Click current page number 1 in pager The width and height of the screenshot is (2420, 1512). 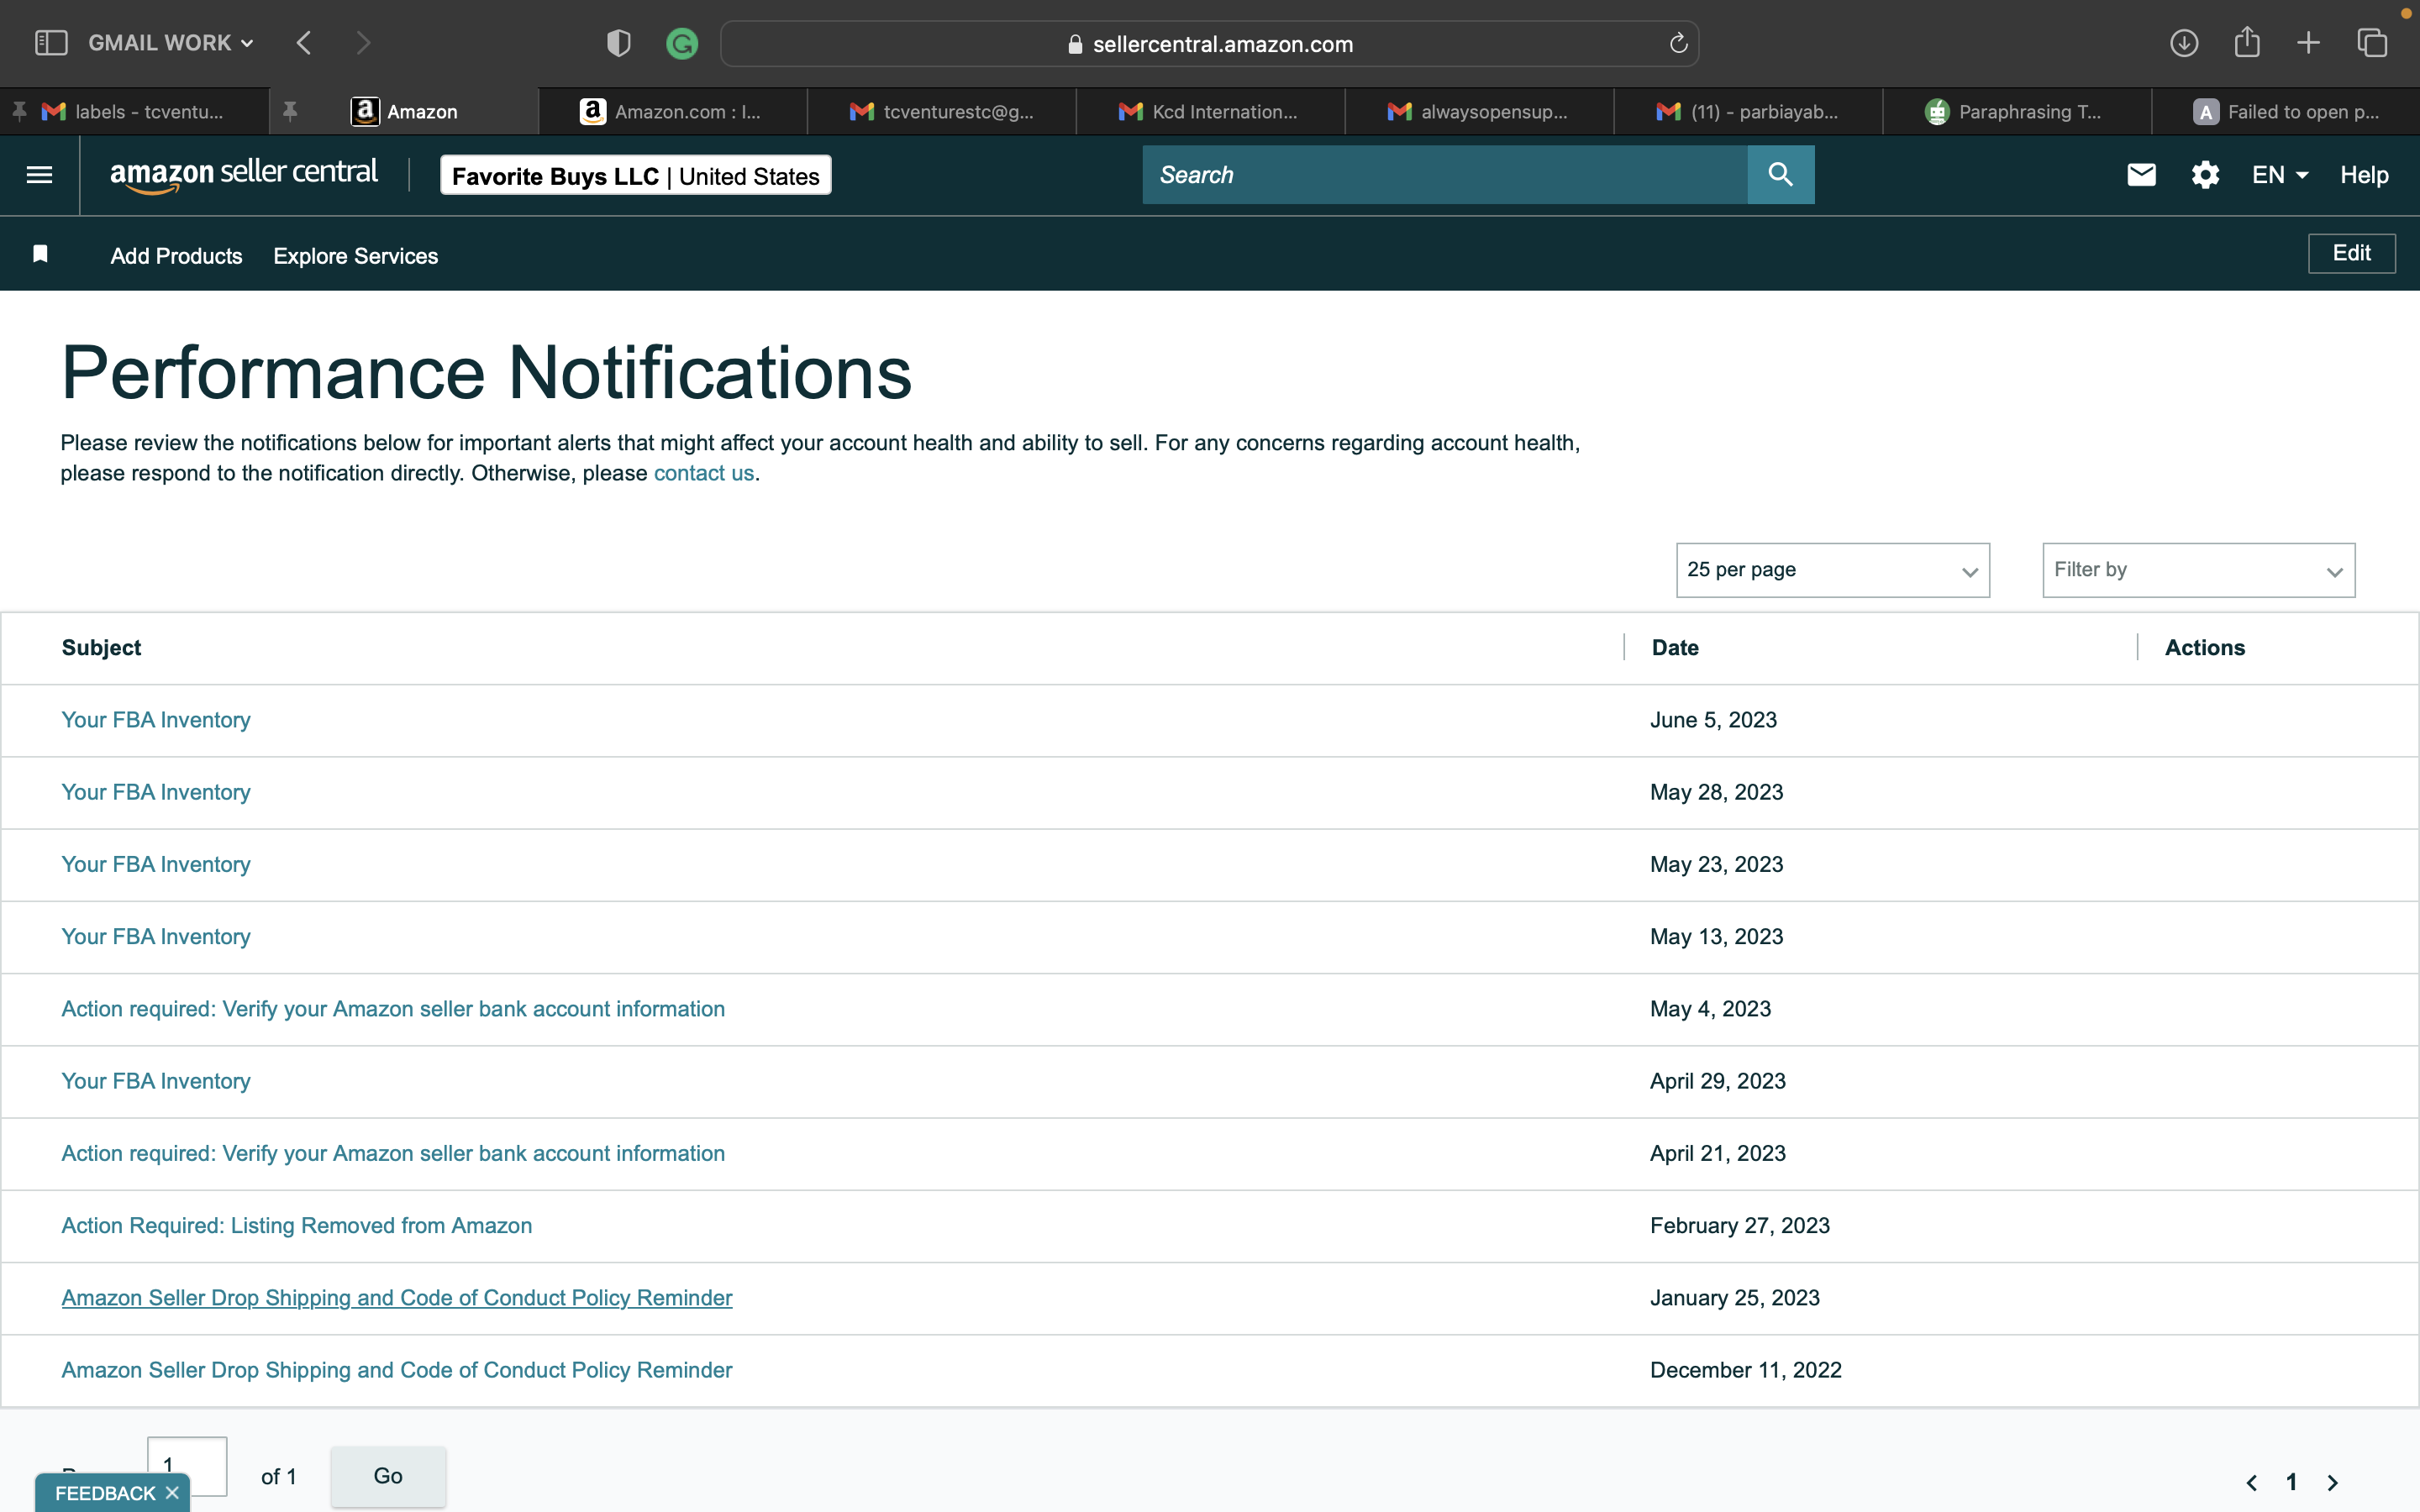[x=2291, y=1482]
